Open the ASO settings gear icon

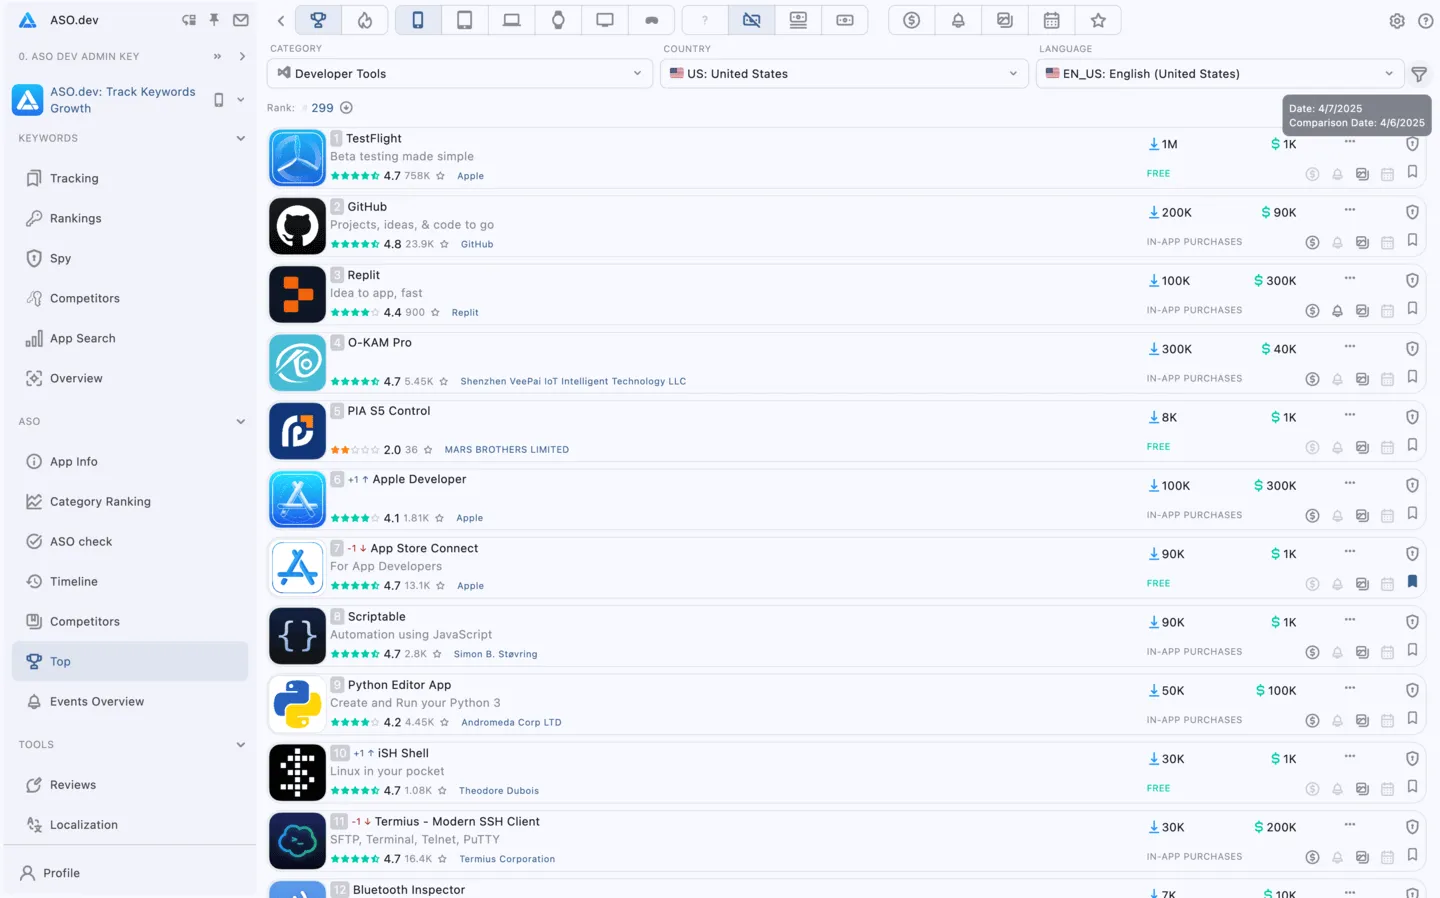(x=1397, y=20)
